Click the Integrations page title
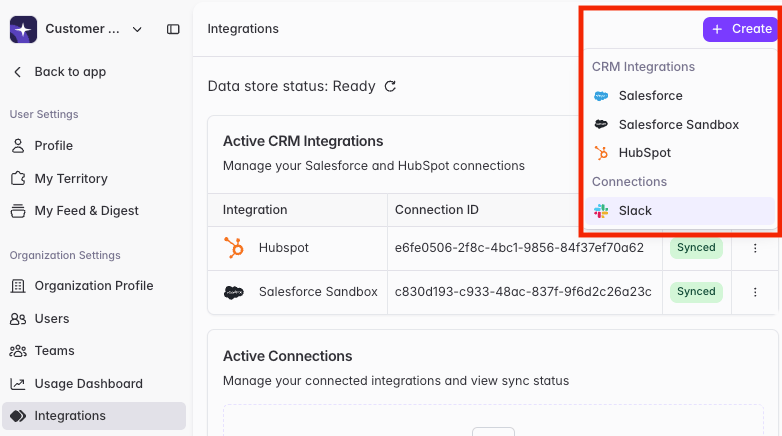The width and height of the screenshot is (782, 436). [x=243, y=29]
